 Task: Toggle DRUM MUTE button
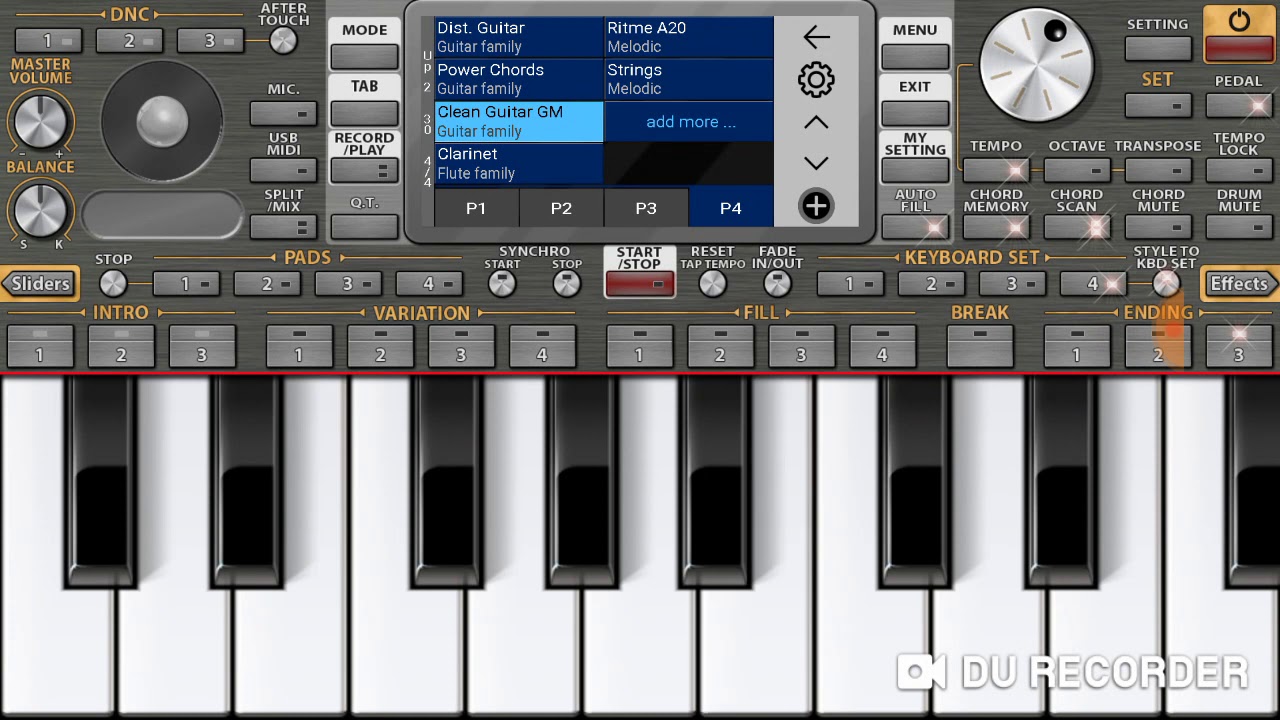coord(1239,227)
